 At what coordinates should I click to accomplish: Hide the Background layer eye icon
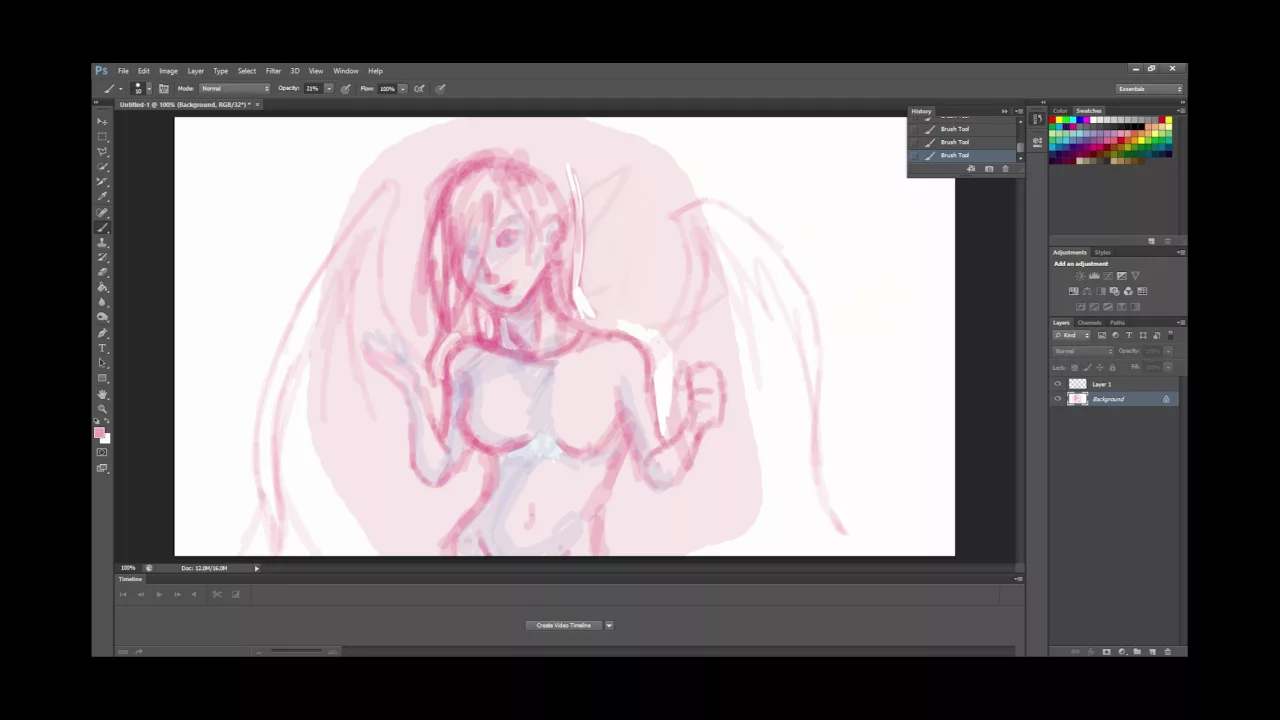[1057, 398]
